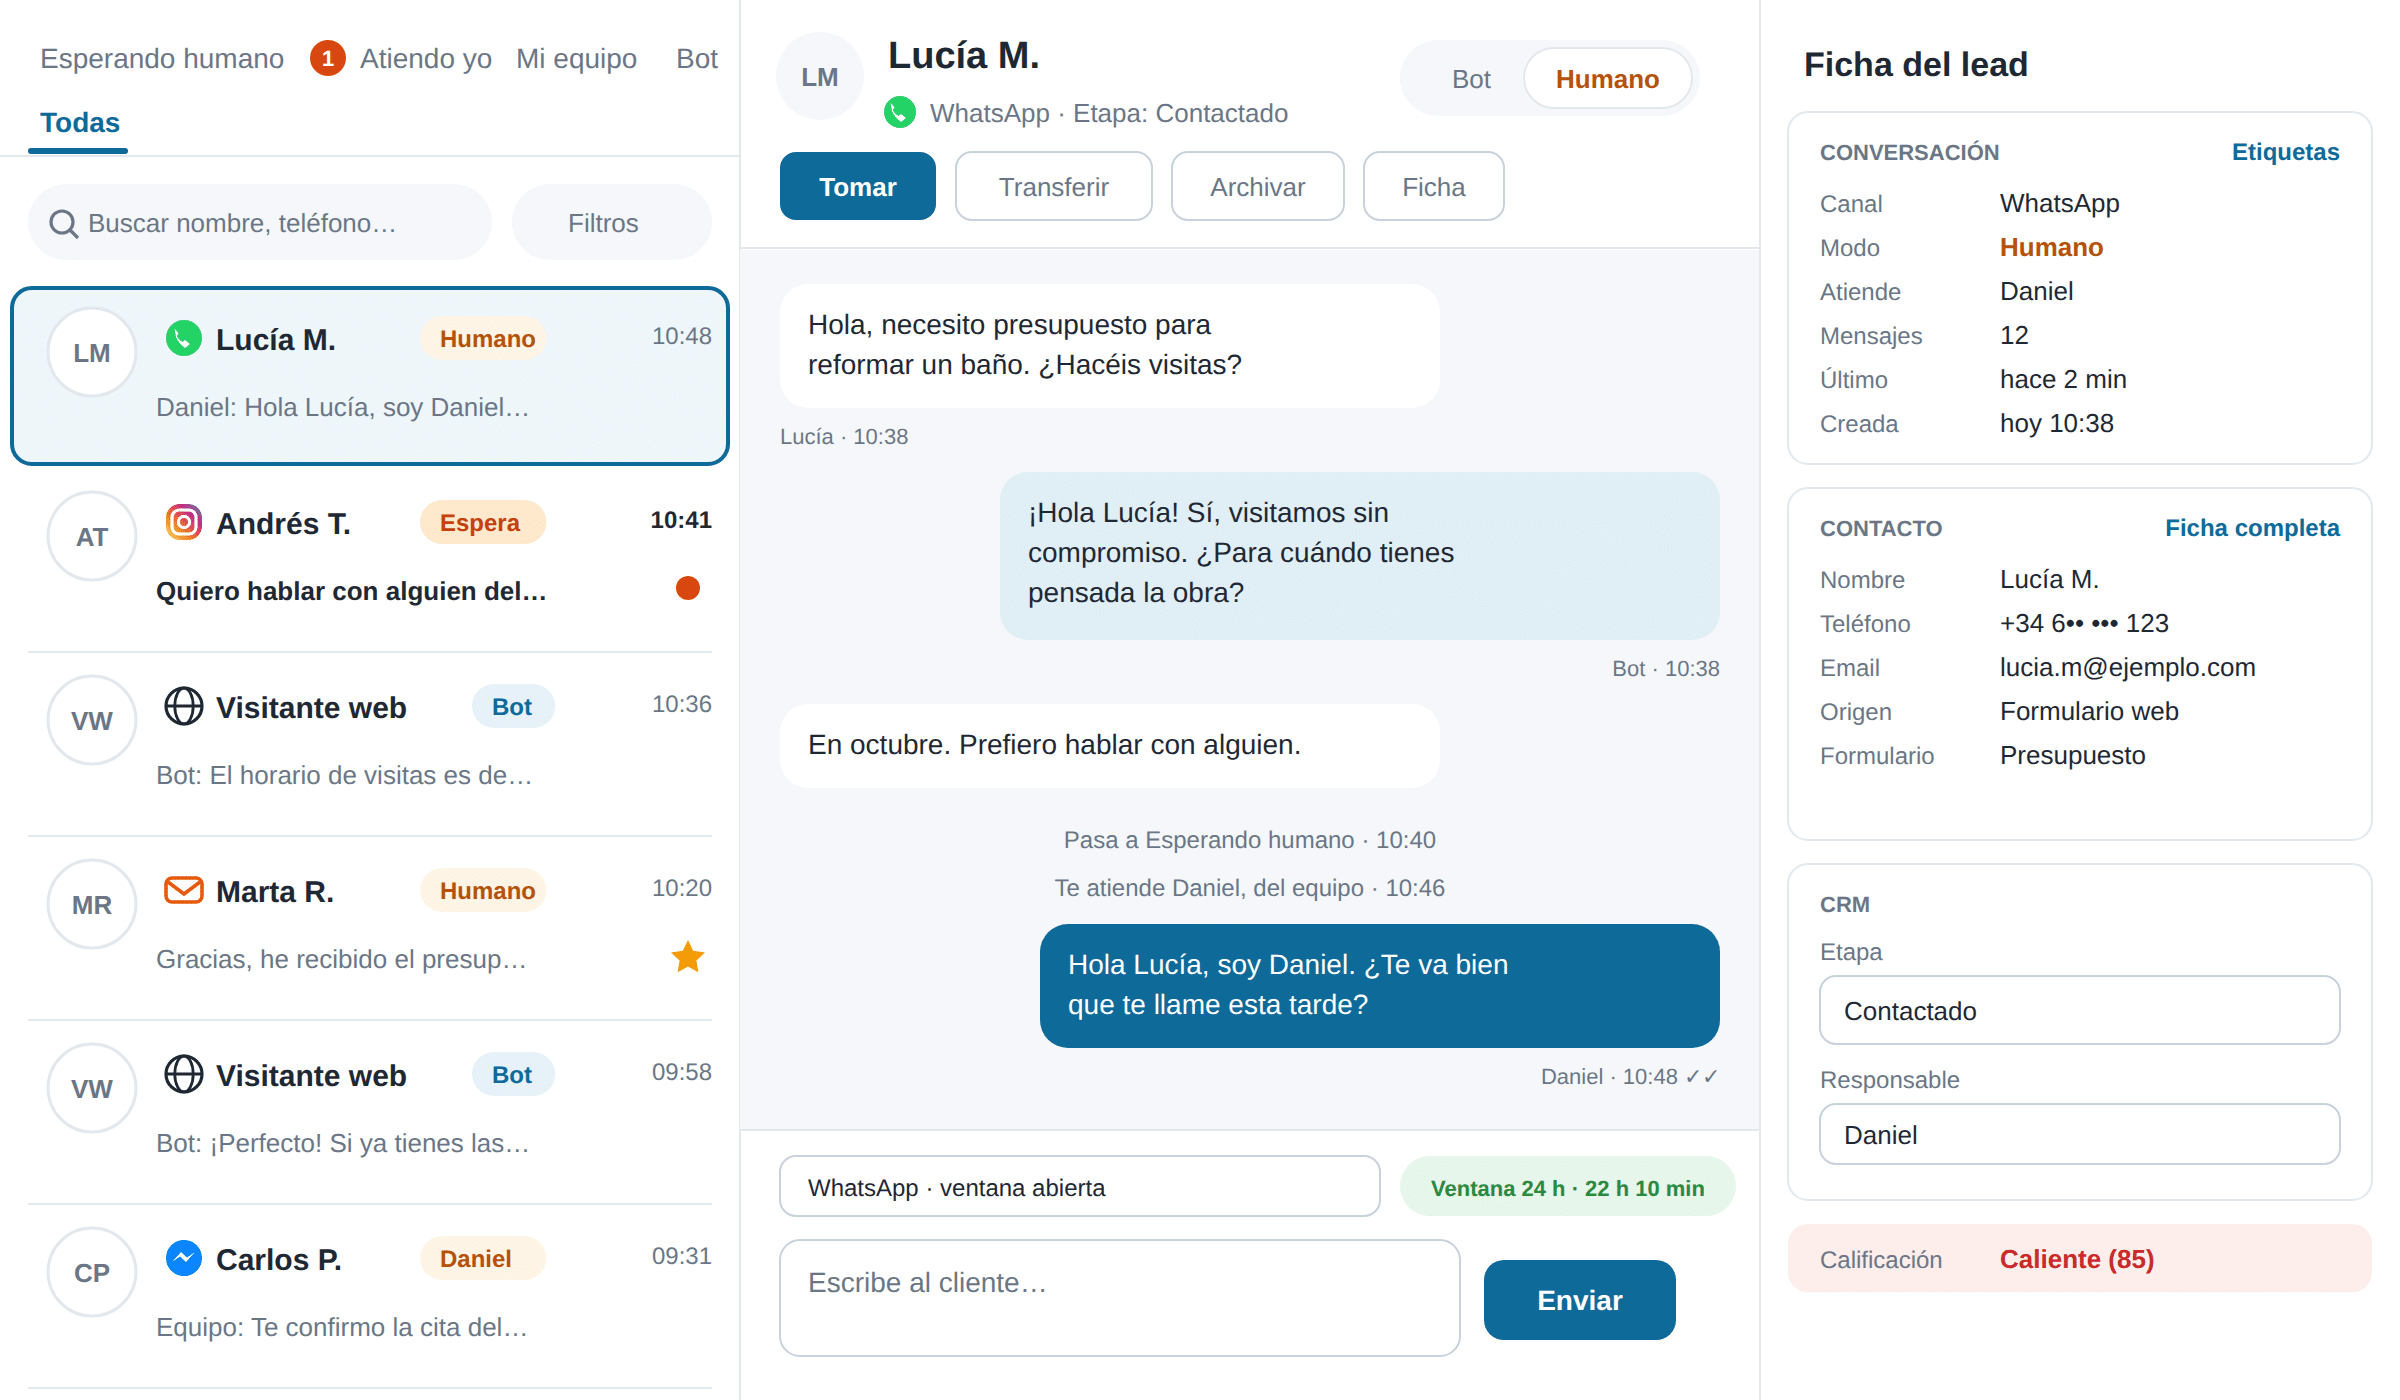
Task: Click the Instagram icon beside Andrés T.
Action: (184, 522)
